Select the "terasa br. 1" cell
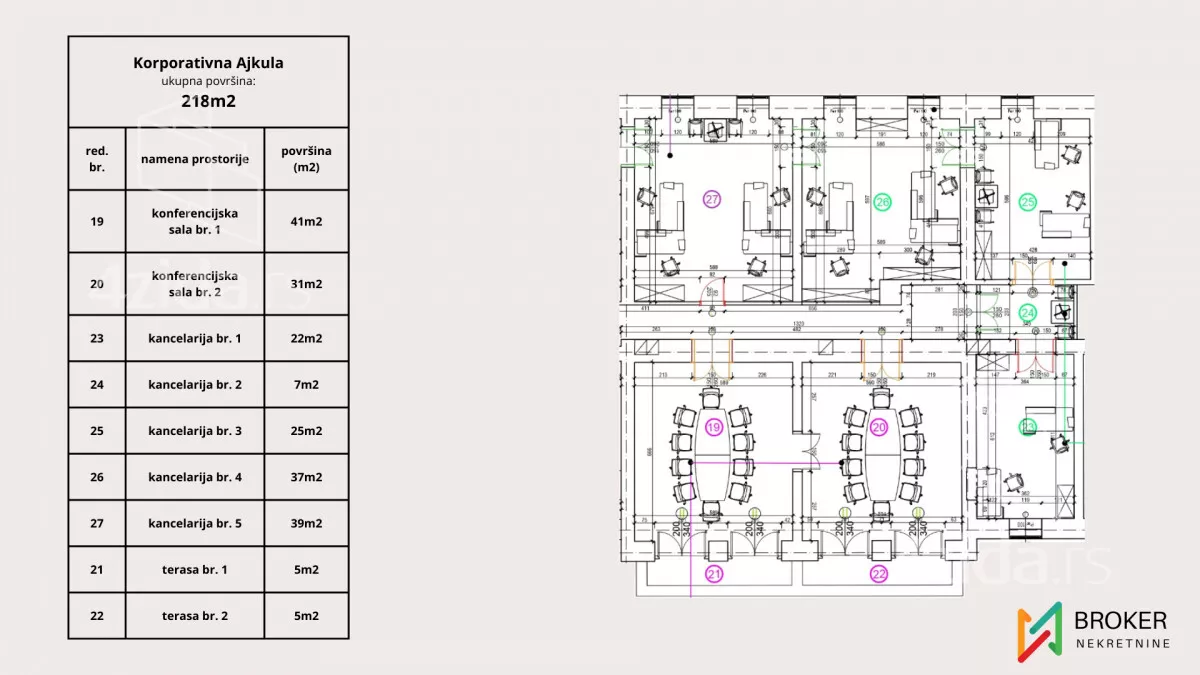Screen dimensions: 1200x675 [x=195, y=569]
